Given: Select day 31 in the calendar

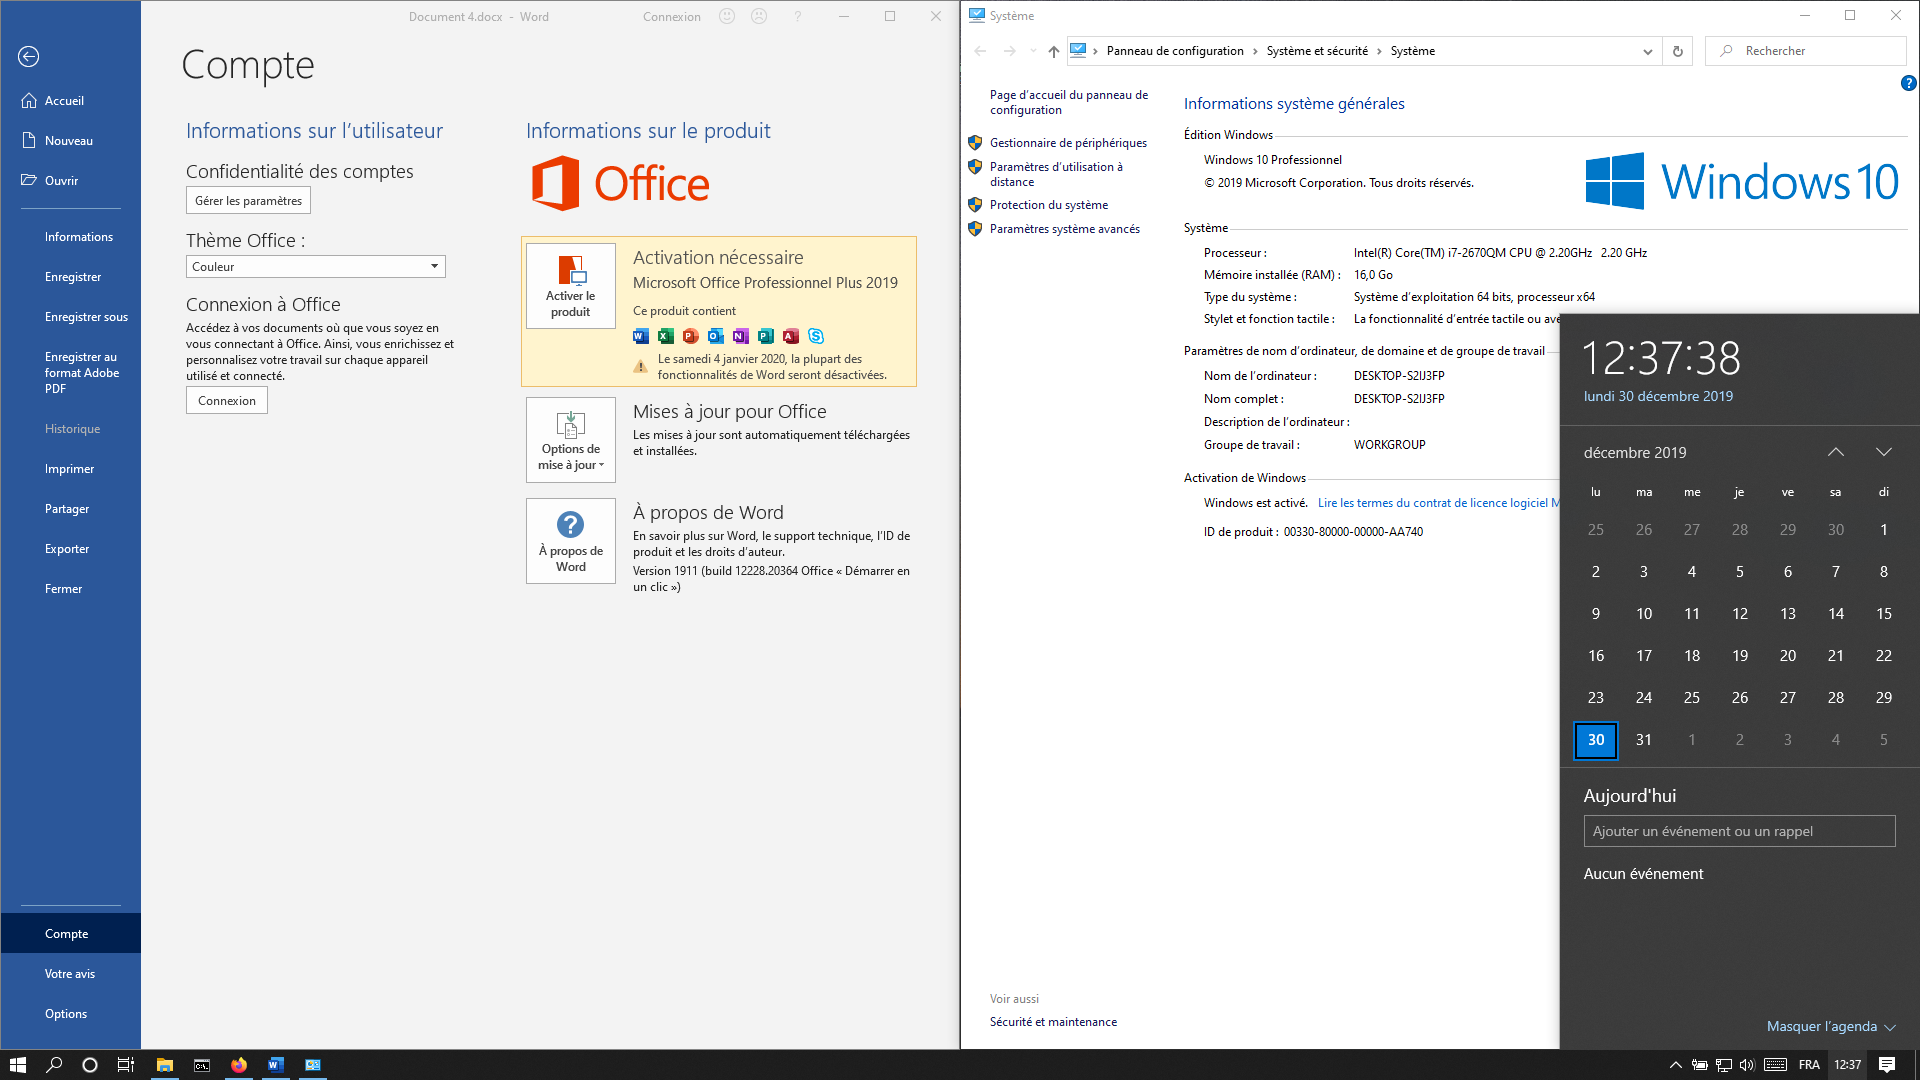Looking at the screenshot, I should (x=1644, y=740).
